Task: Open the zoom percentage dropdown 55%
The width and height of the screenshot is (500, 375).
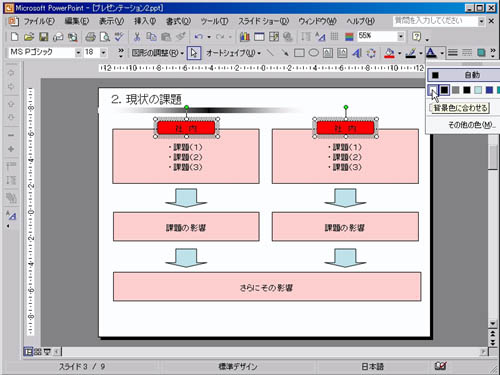Action: pyautogui.click(x=401, y=36)
